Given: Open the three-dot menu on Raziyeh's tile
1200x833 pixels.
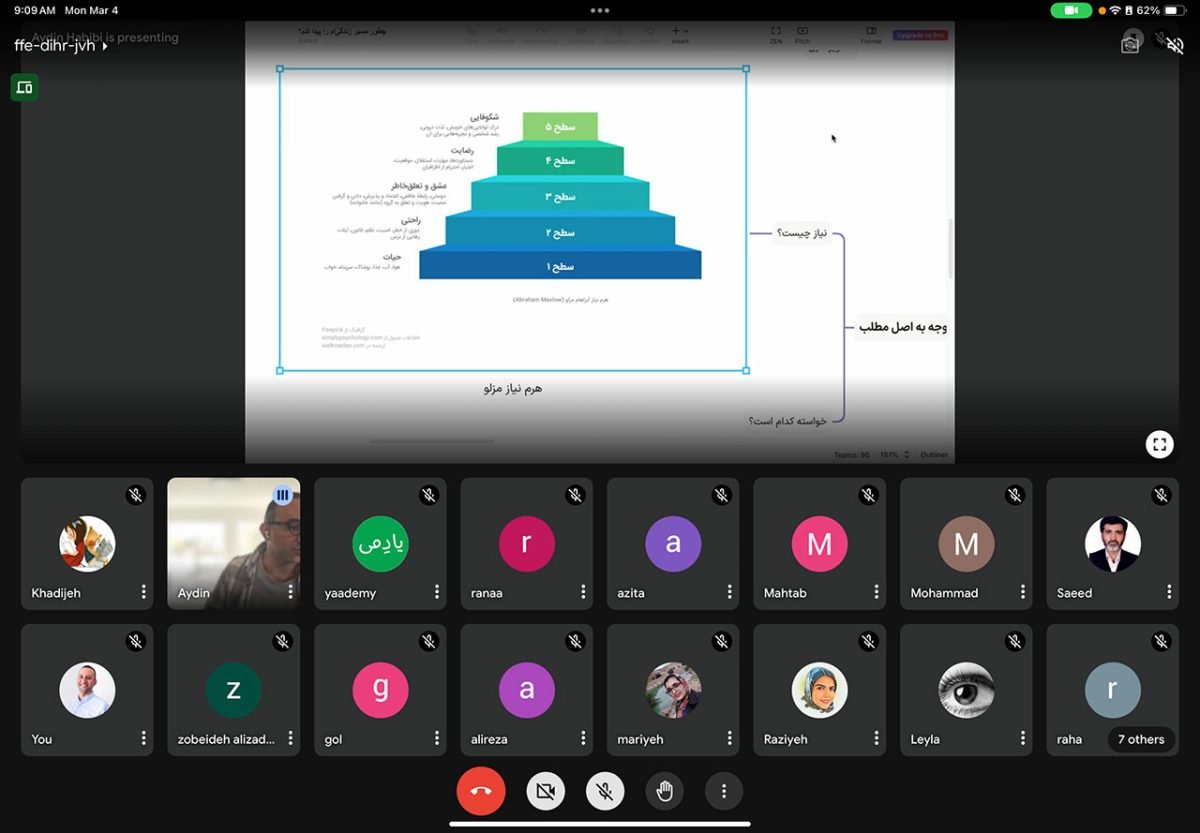Looking at the screenshot, I should click(876, 739).
